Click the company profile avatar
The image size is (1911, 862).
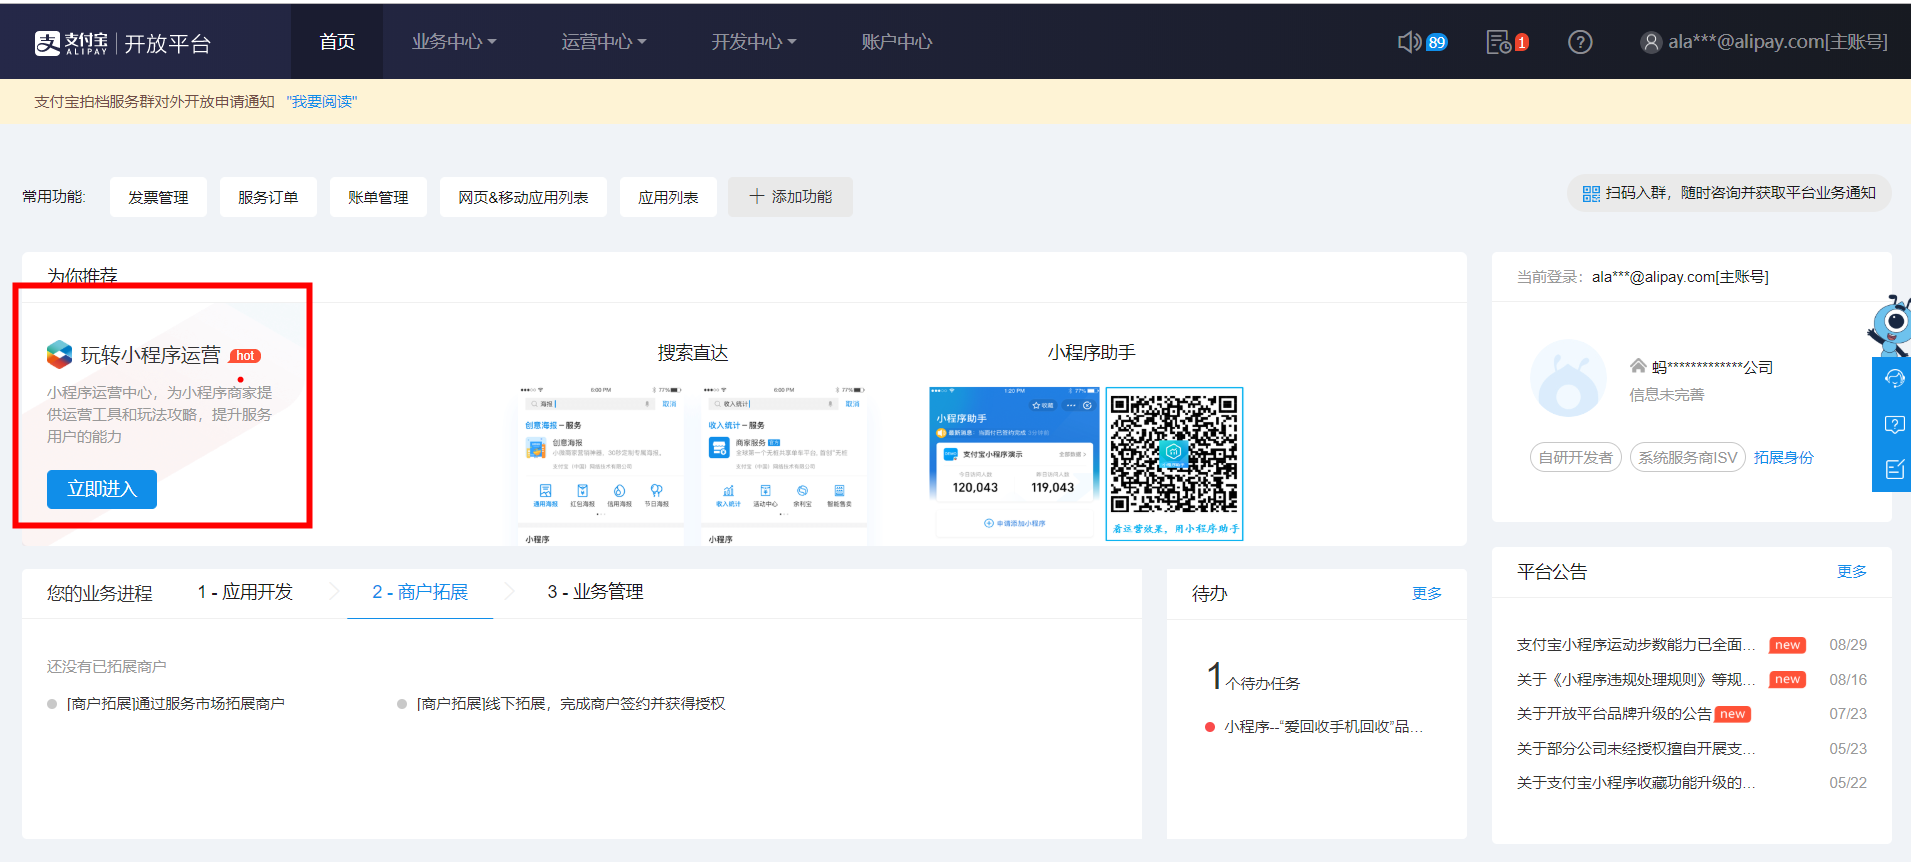point(1568,379)
